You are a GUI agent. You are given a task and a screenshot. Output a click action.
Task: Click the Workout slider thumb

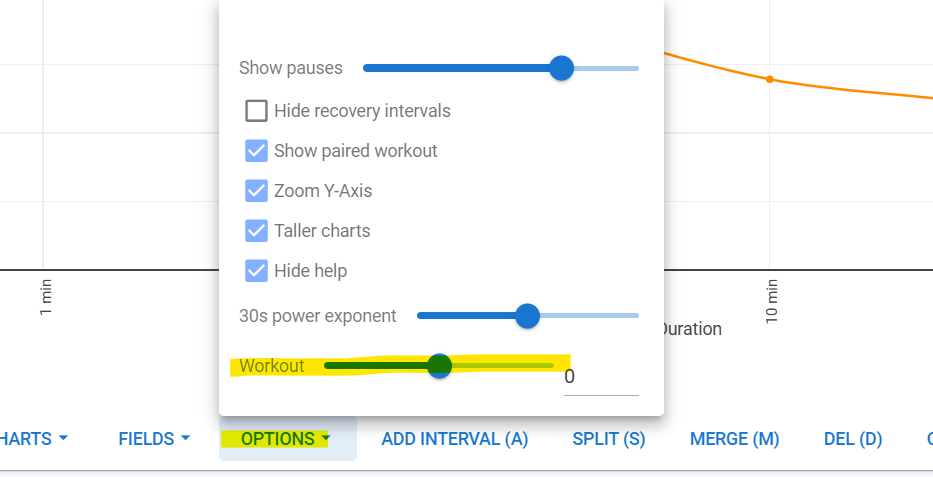[440, 366]
